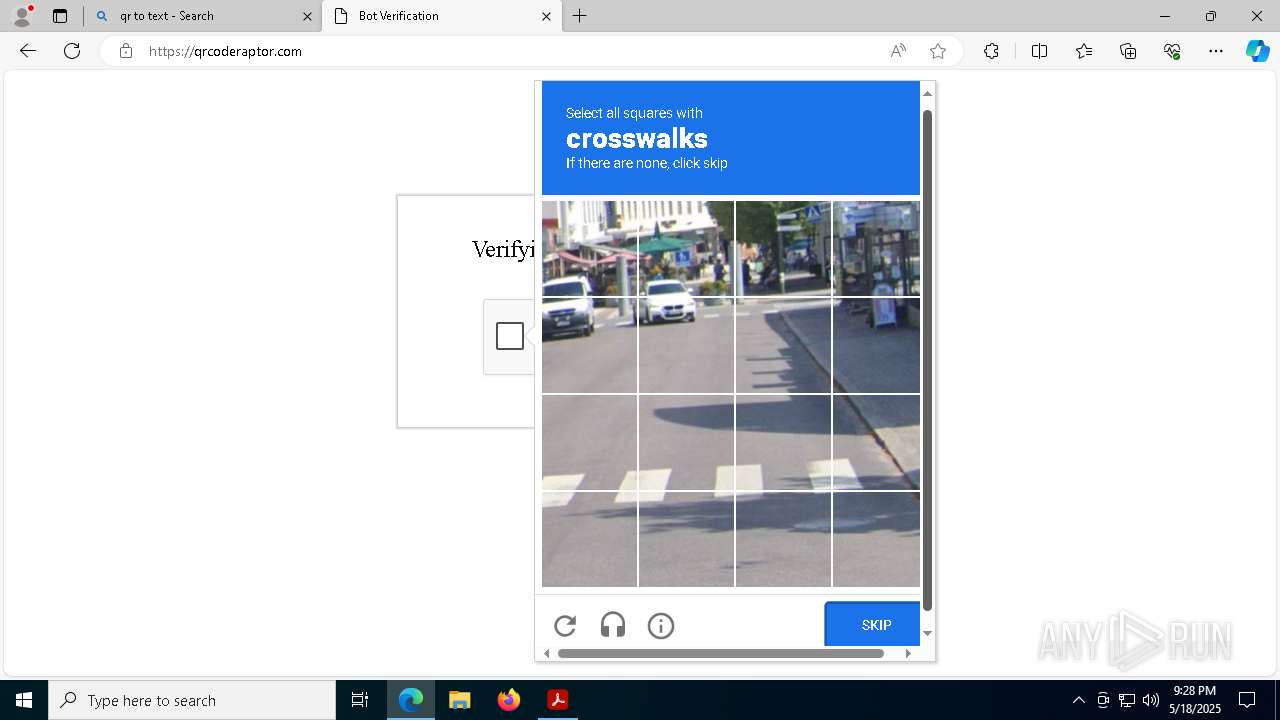The width and height of the screenshot is (1280, 720).
Task: Open Adobe Acrobat from taskbar
Action: point(558,700)
